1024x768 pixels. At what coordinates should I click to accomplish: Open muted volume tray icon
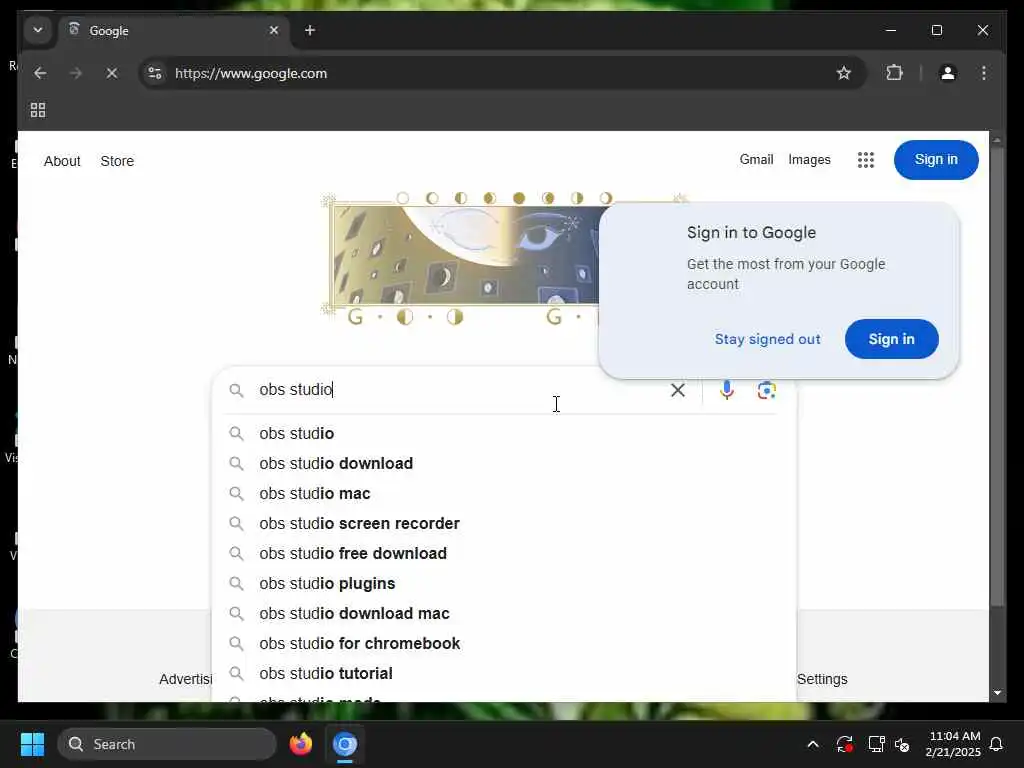903,744
